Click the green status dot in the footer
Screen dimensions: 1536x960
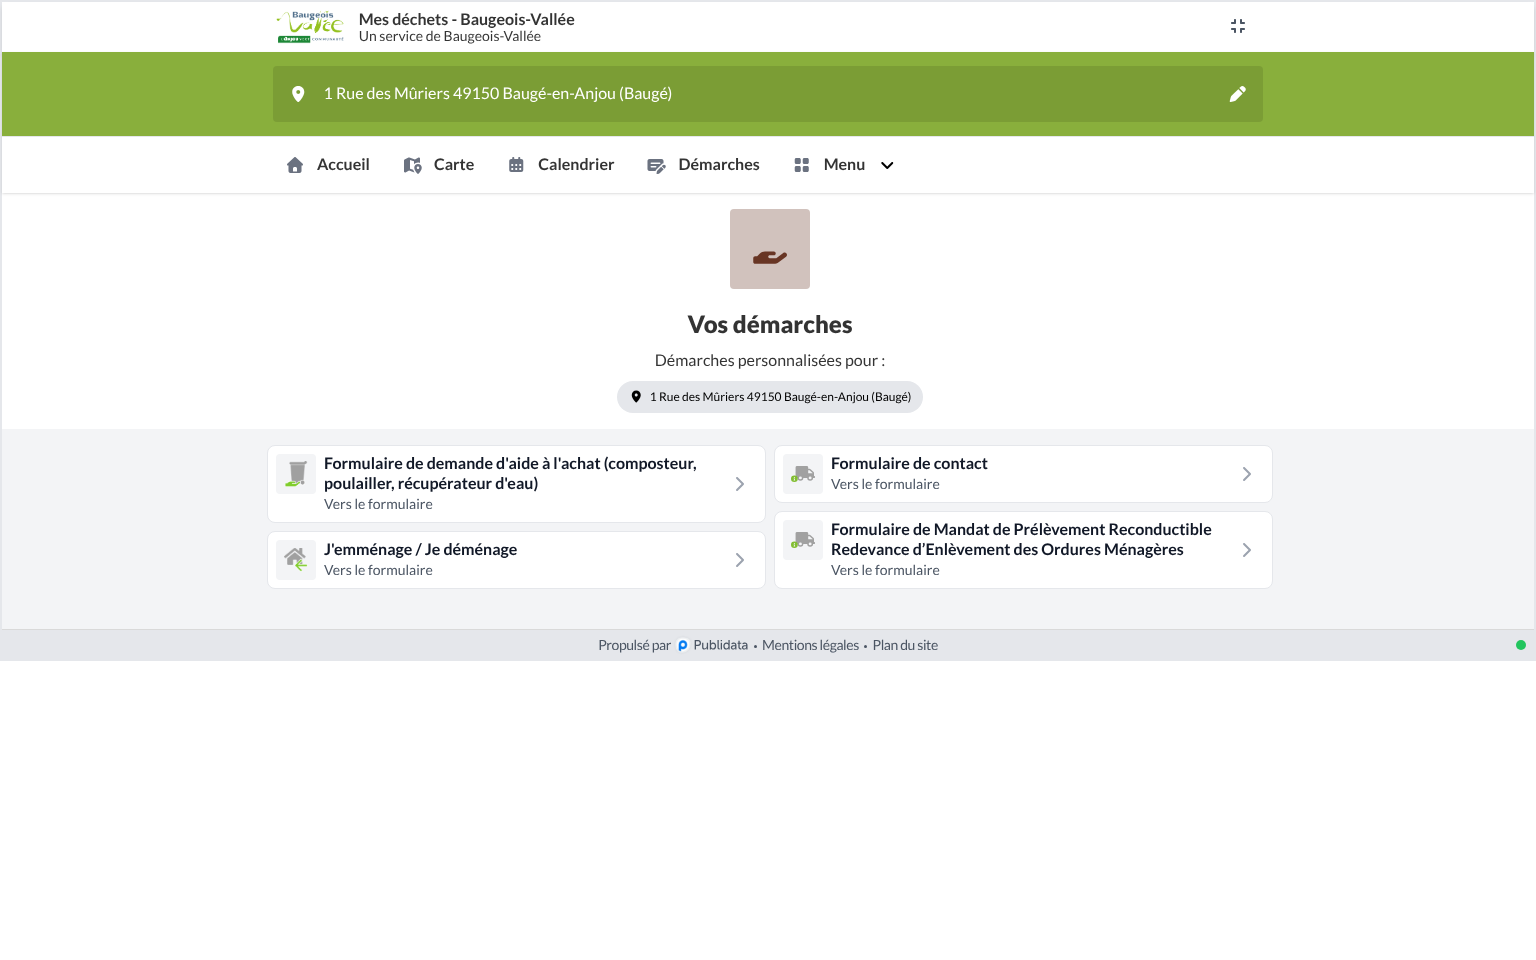pyautogui.click(x=1521, y=645)
